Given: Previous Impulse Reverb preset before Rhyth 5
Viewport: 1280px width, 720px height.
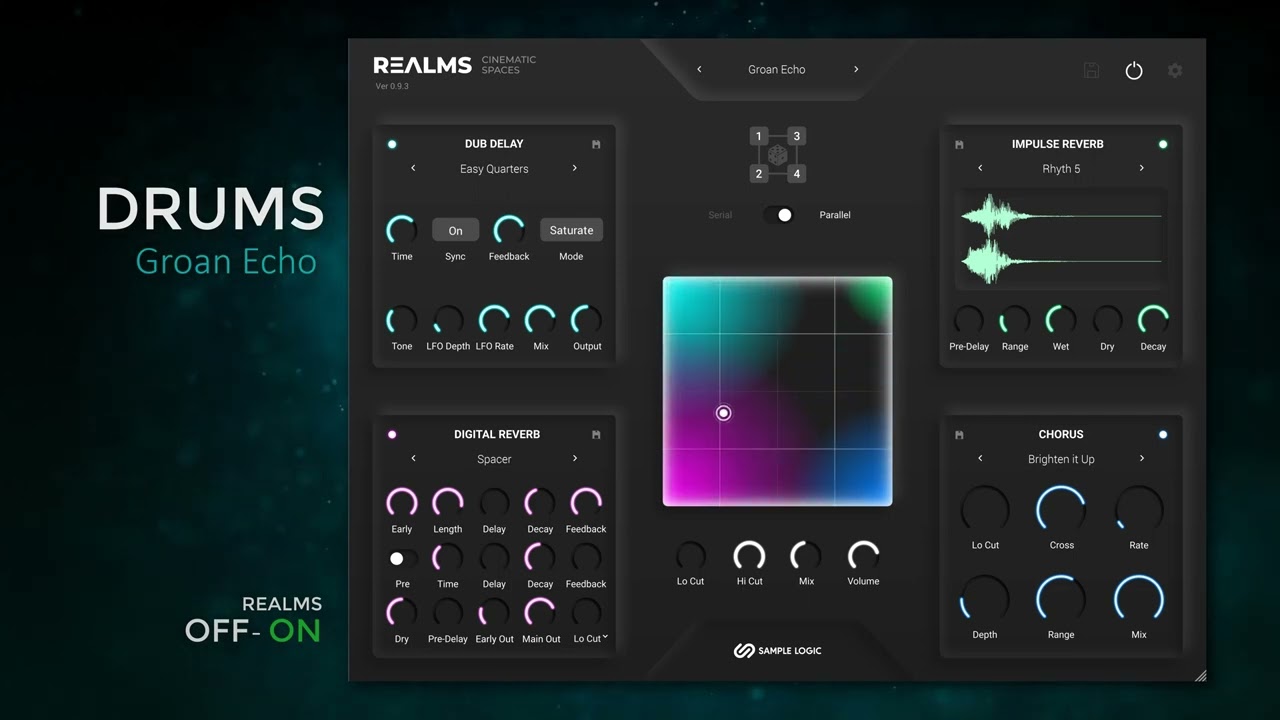Looking at the screenshot, I should (x=980, y=168).
